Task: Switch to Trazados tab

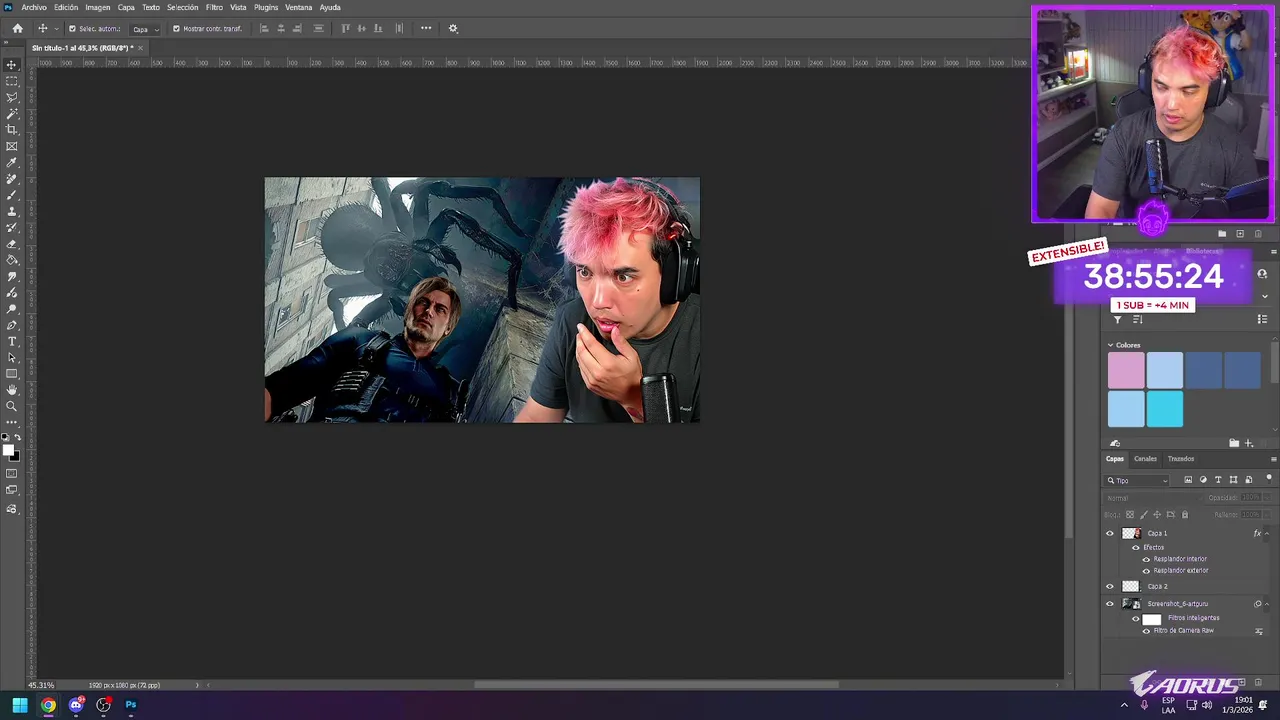Action: (x=1181, y=459)
